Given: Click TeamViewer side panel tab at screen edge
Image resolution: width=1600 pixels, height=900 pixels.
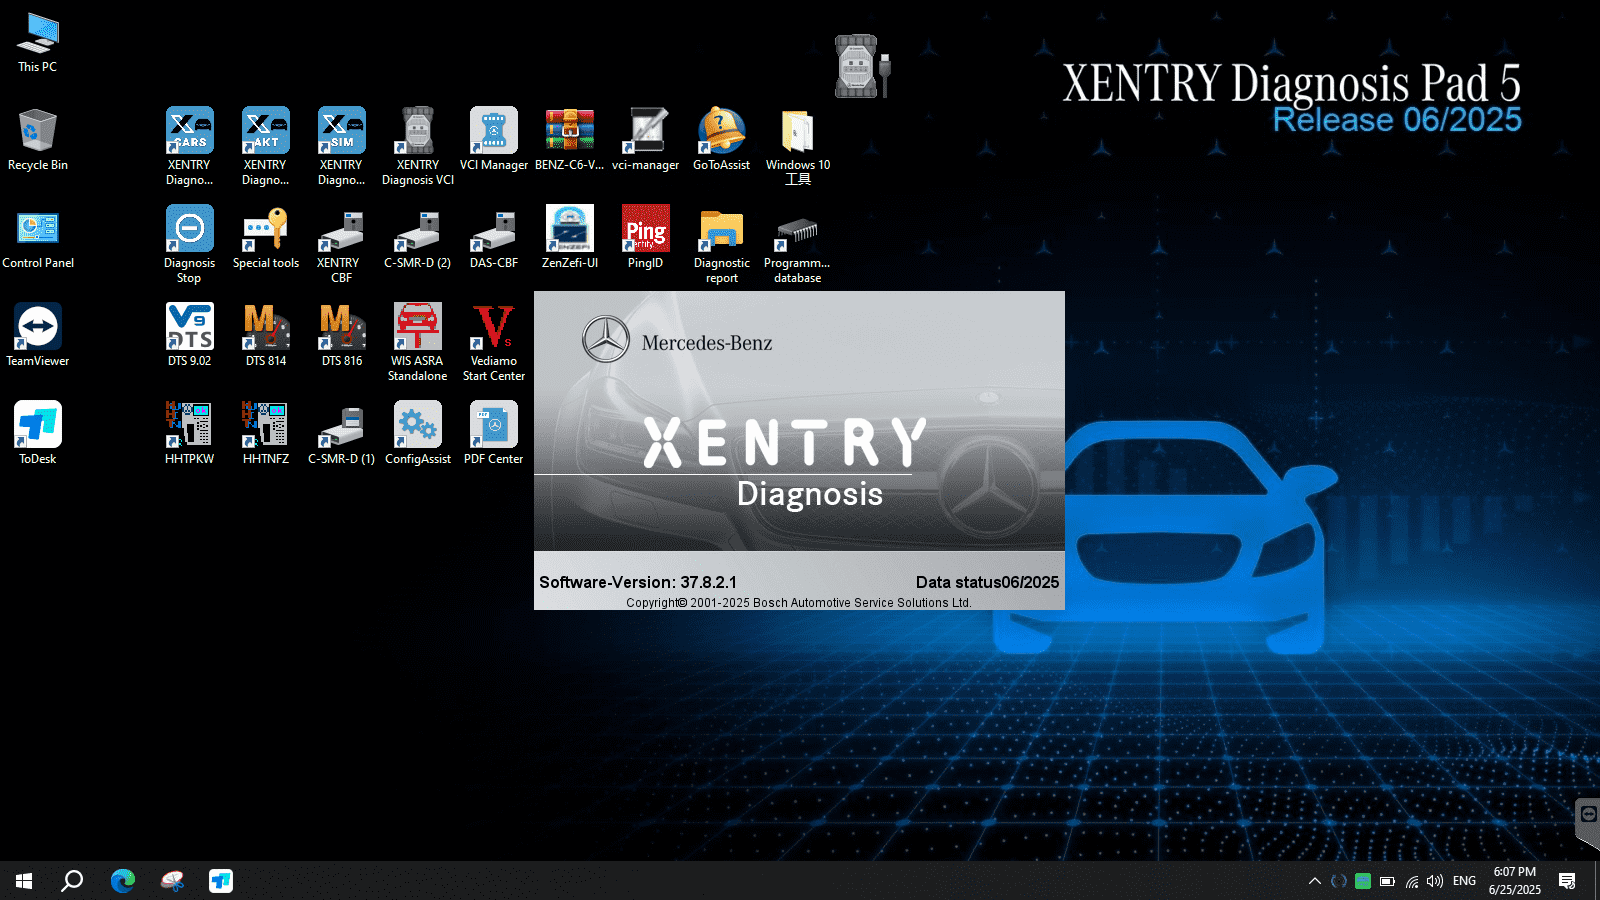Looking at the screenshot, I should (1588, 823).
